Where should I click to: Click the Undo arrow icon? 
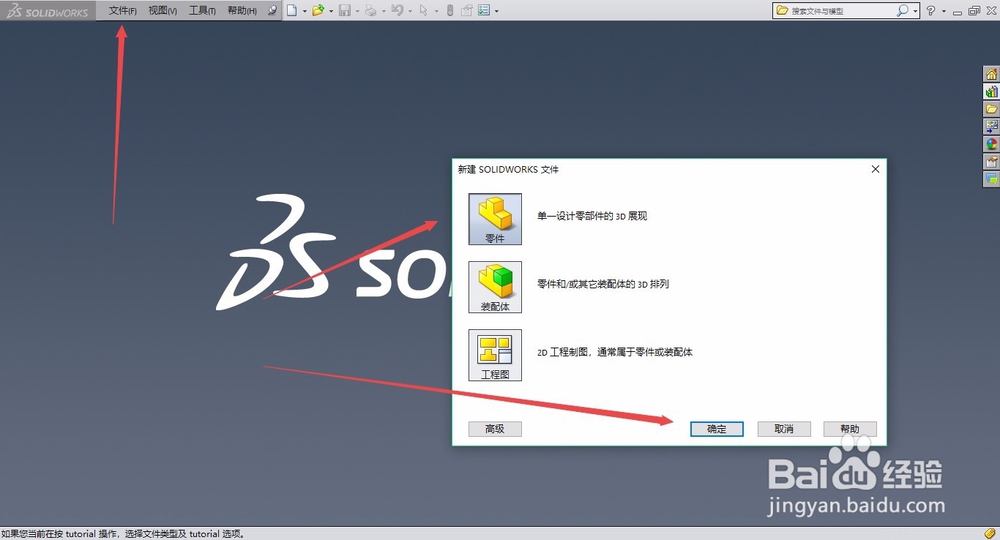[397, 10]
